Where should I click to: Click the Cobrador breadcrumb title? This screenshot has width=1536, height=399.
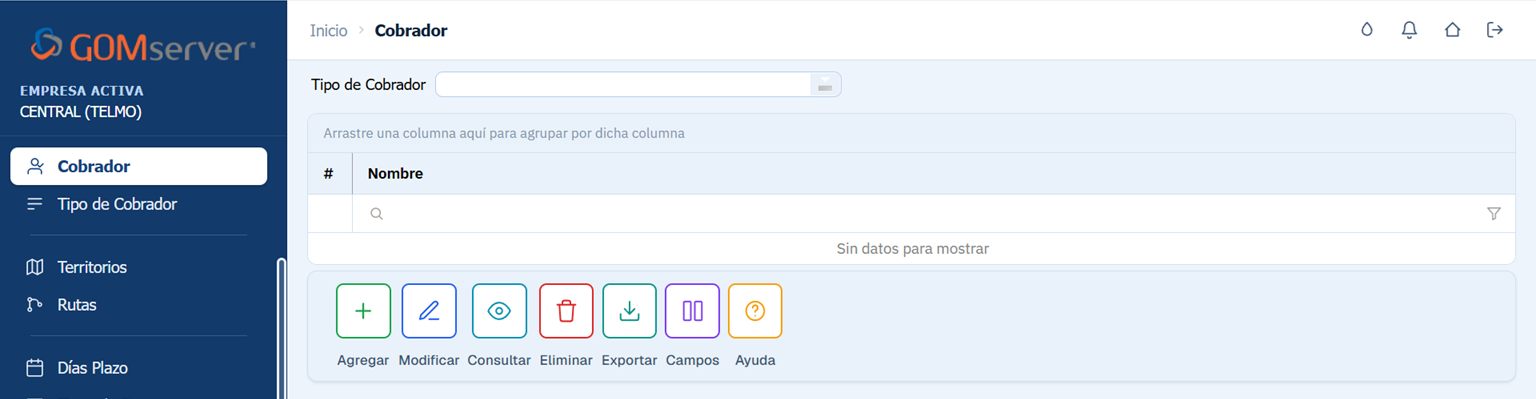coord(411,31)
